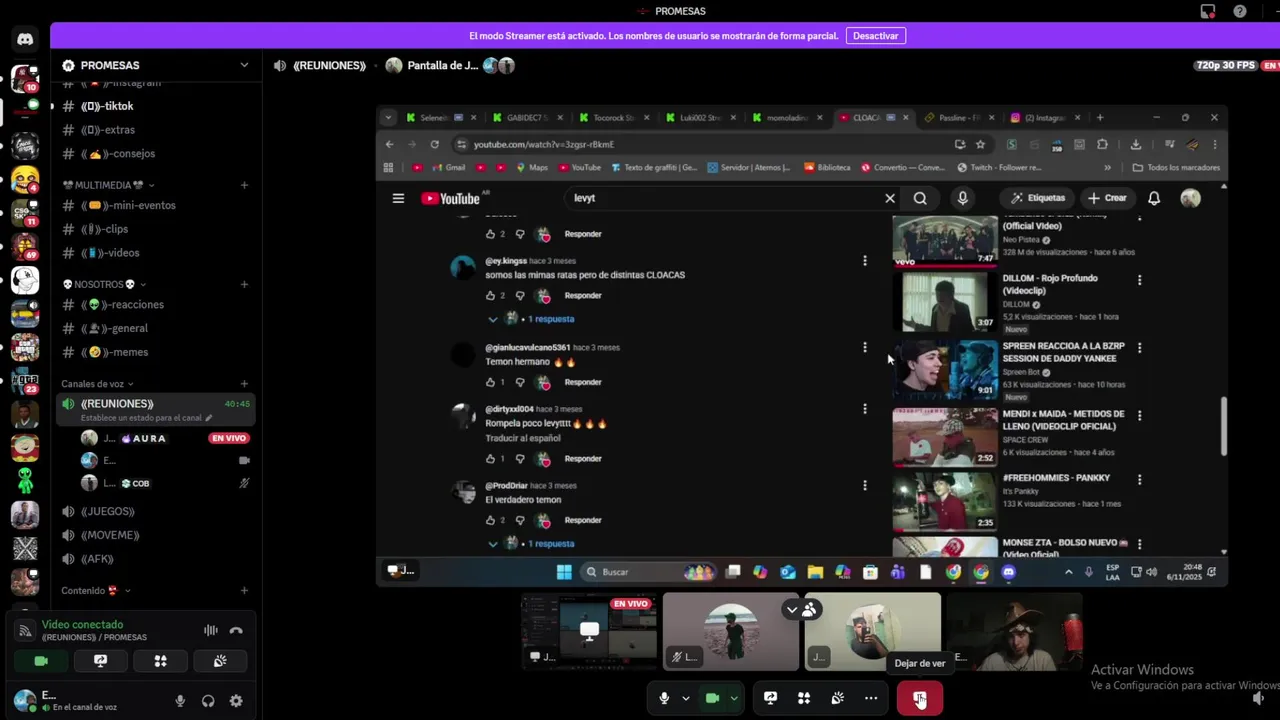Open camera options arrow in call bar

pyautogui.click(x=734, y=698)
